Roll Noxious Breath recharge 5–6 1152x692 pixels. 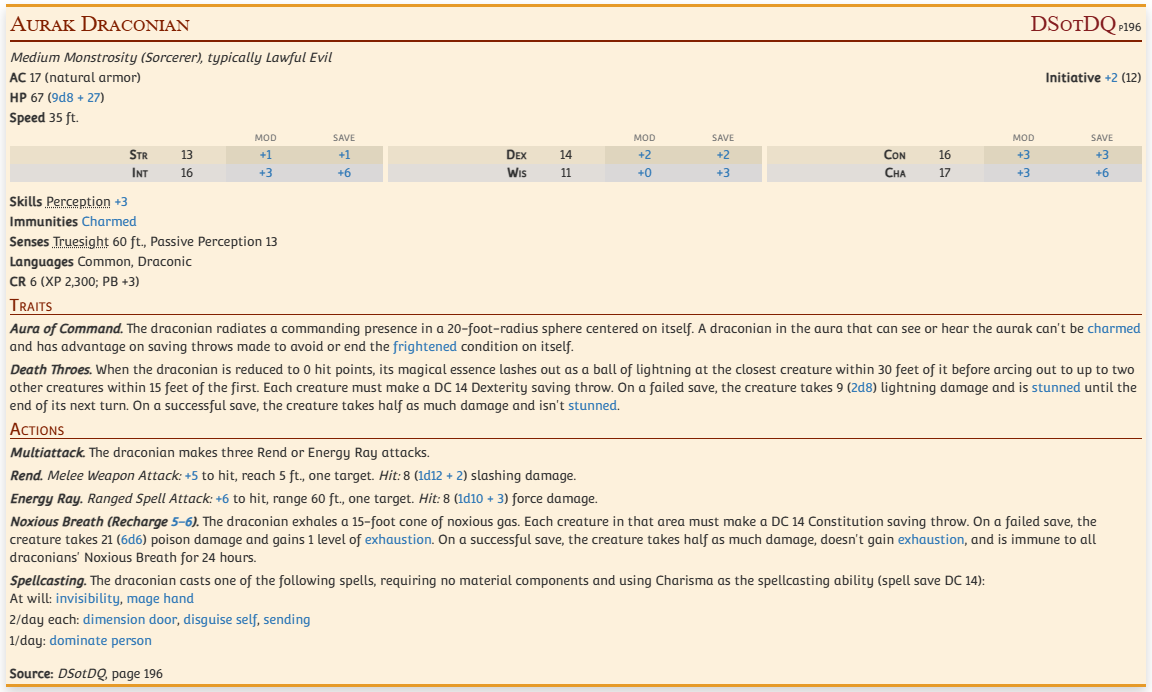183,521
